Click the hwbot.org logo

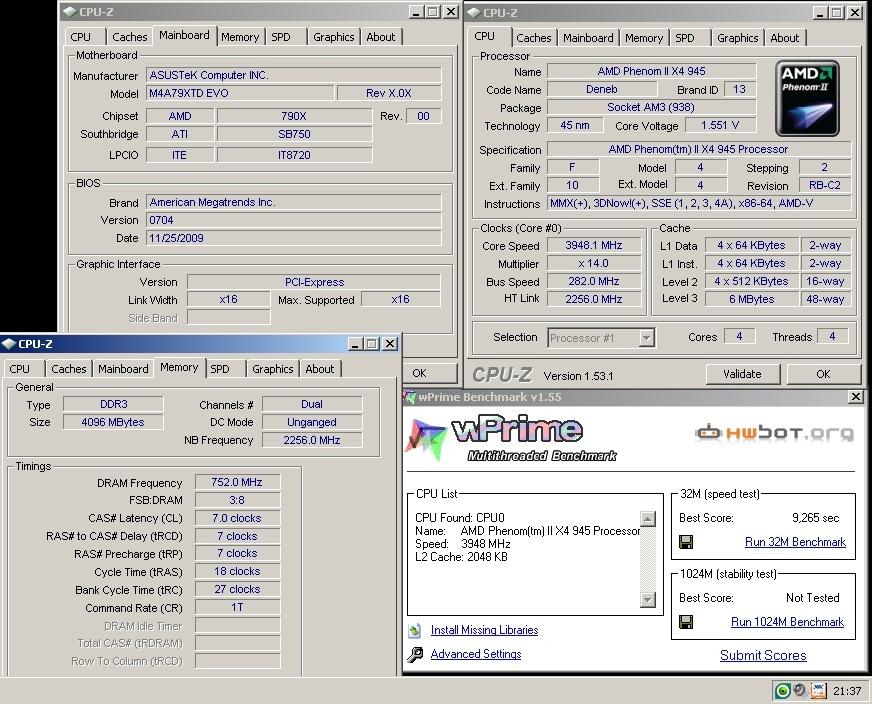[774, 432]
